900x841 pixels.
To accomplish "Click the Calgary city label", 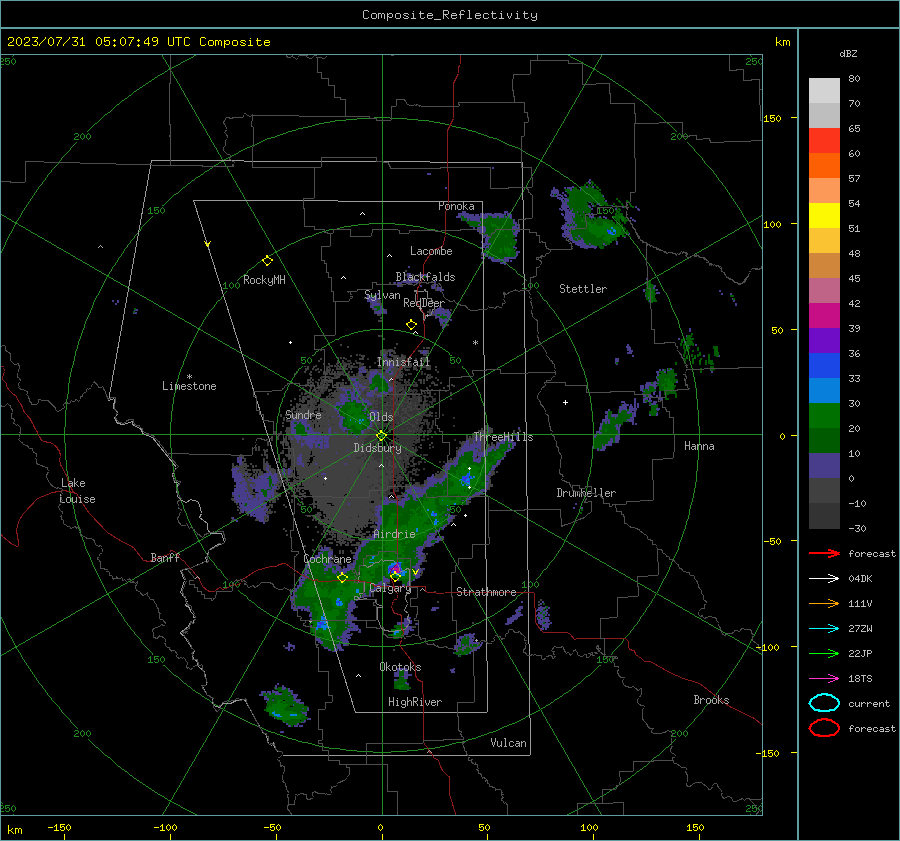I will (390, 588).
